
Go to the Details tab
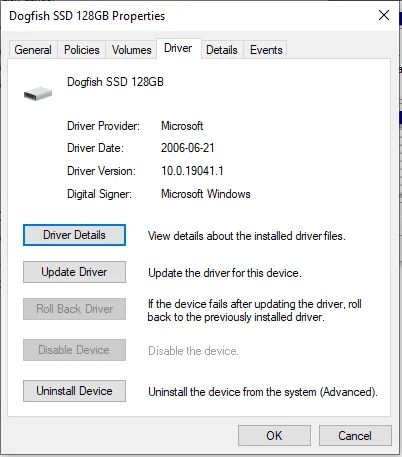pyautogui.click(x=222, y=50)
